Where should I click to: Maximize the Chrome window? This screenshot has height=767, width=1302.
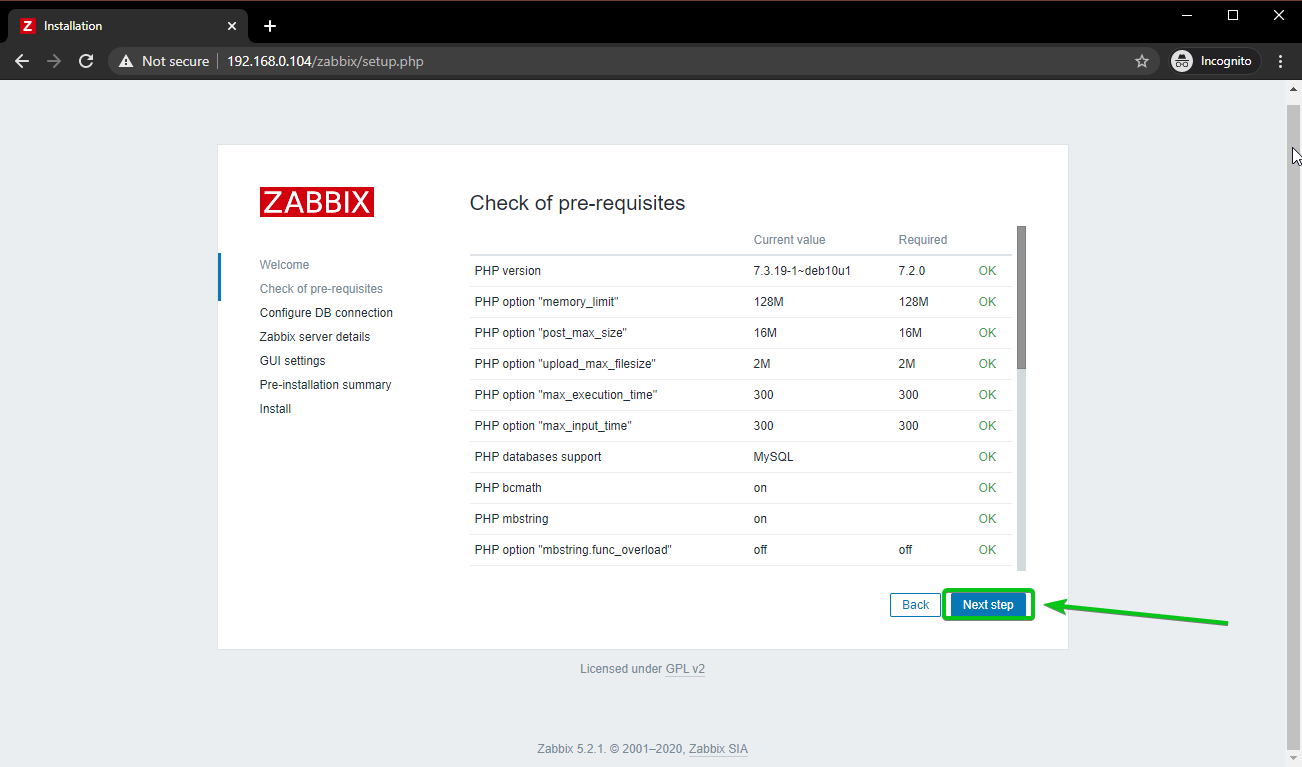(1233, 15)
